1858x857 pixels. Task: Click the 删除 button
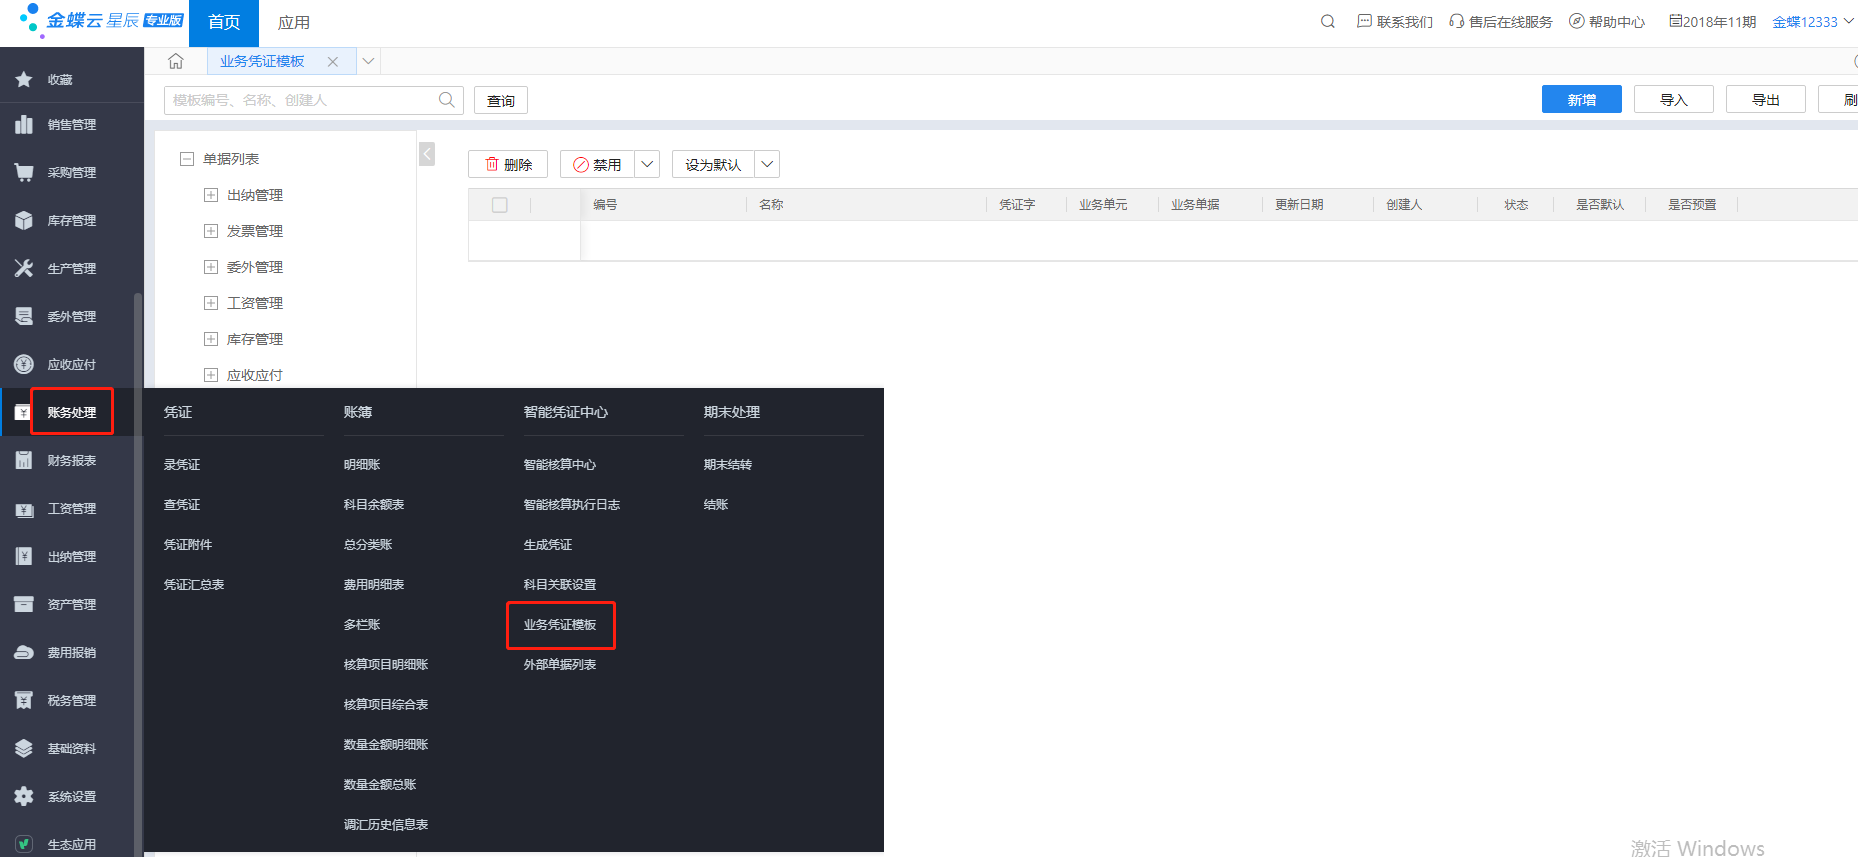(x=508, y=164)
